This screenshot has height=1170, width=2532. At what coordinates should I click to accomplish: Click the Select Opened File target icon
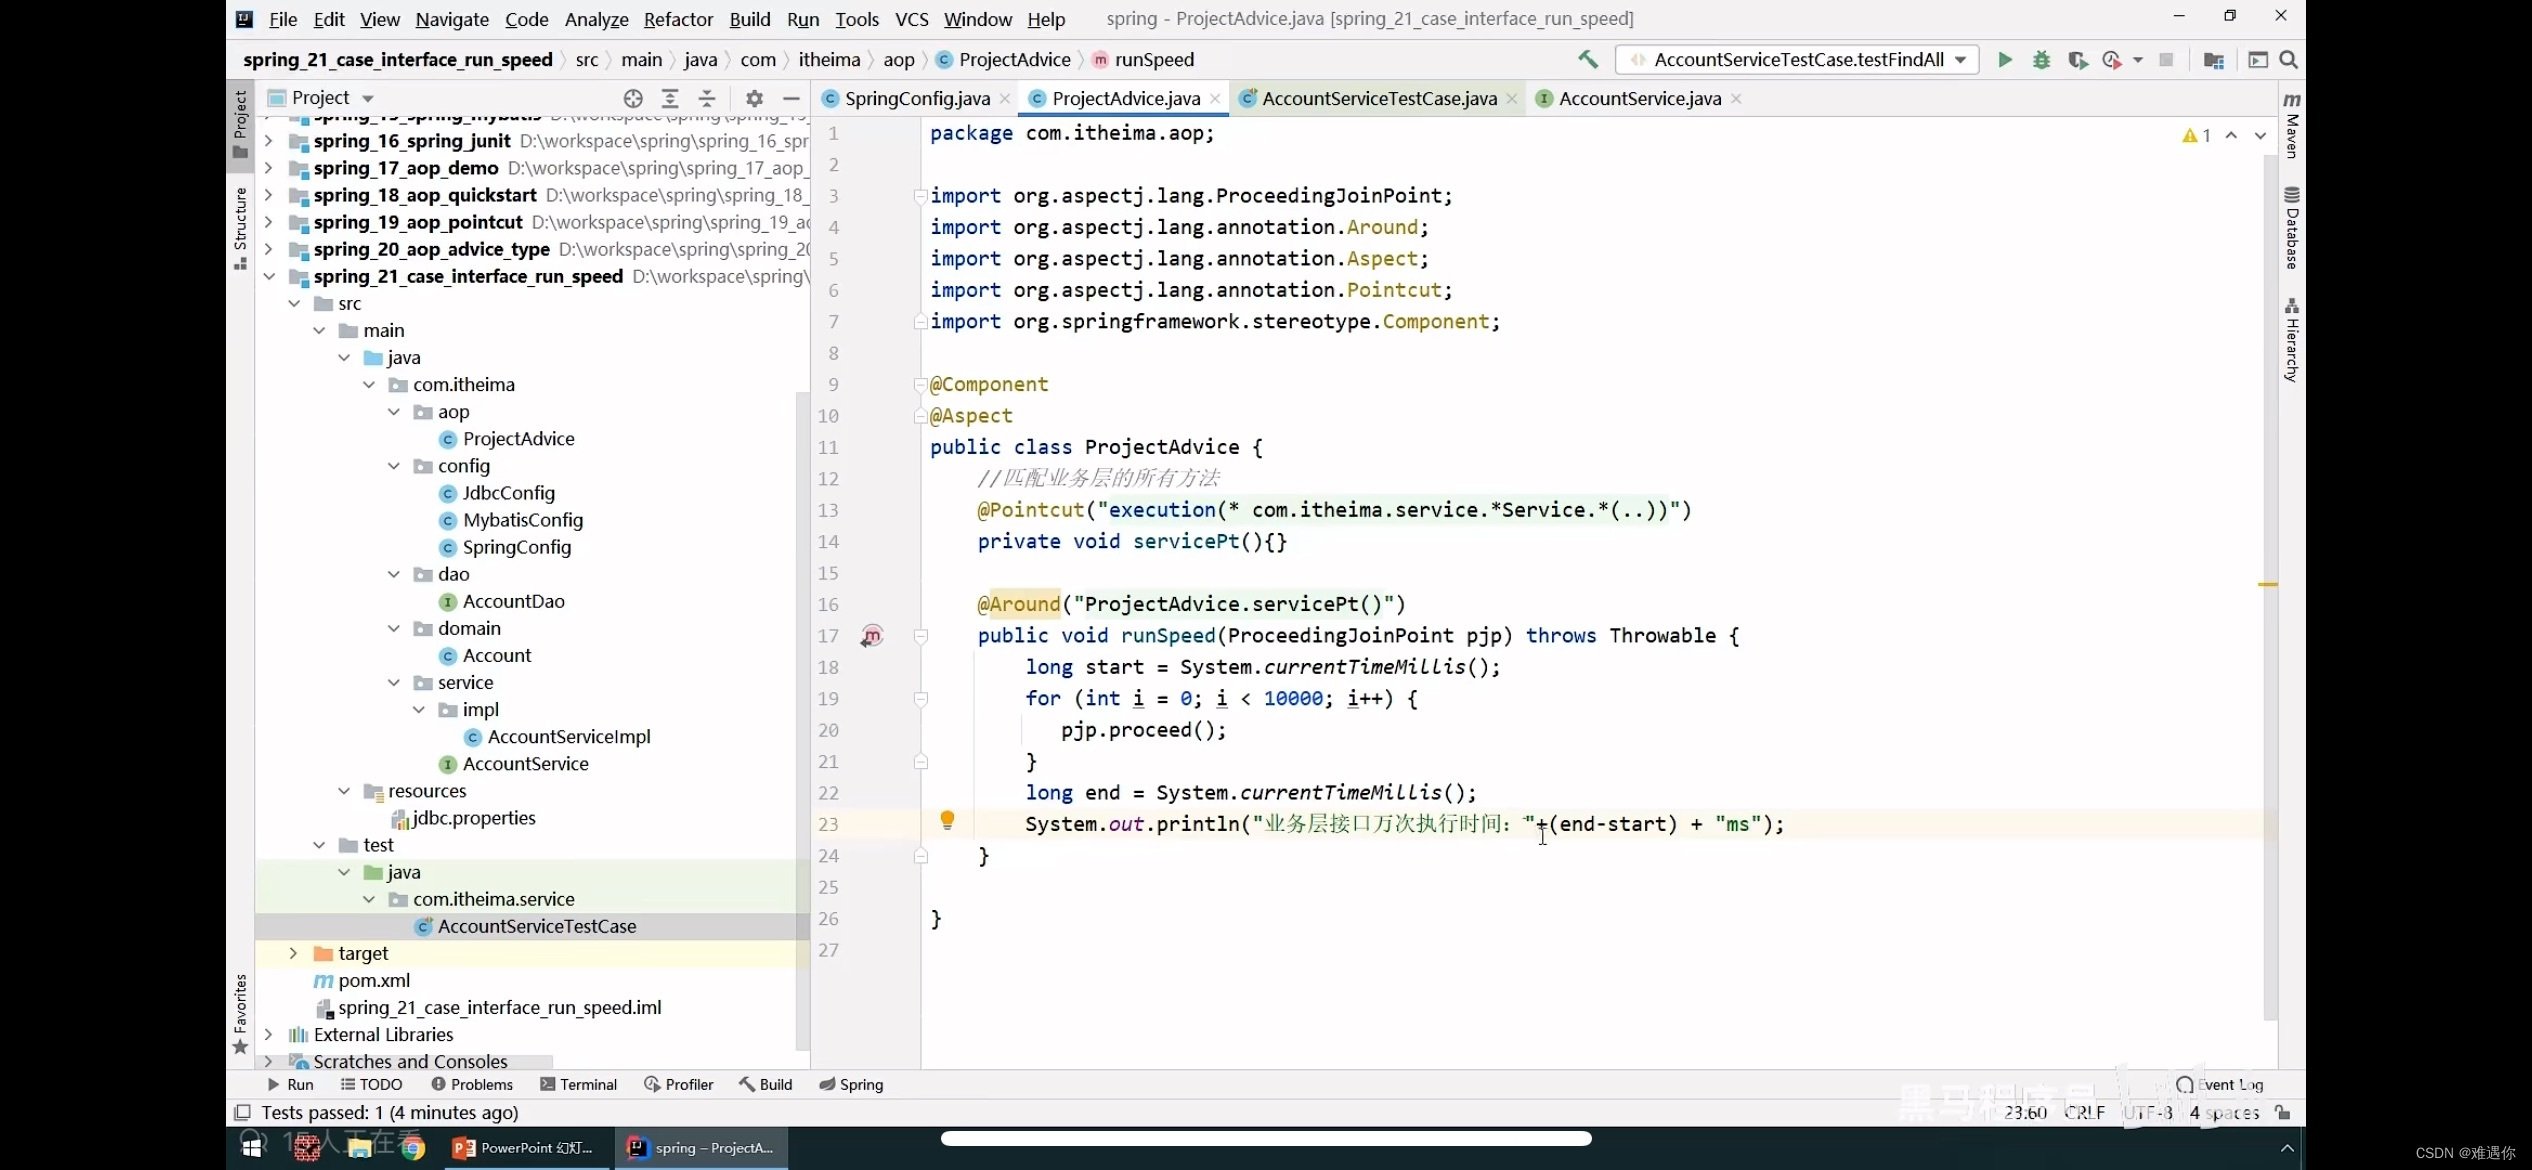coord(633,98)
